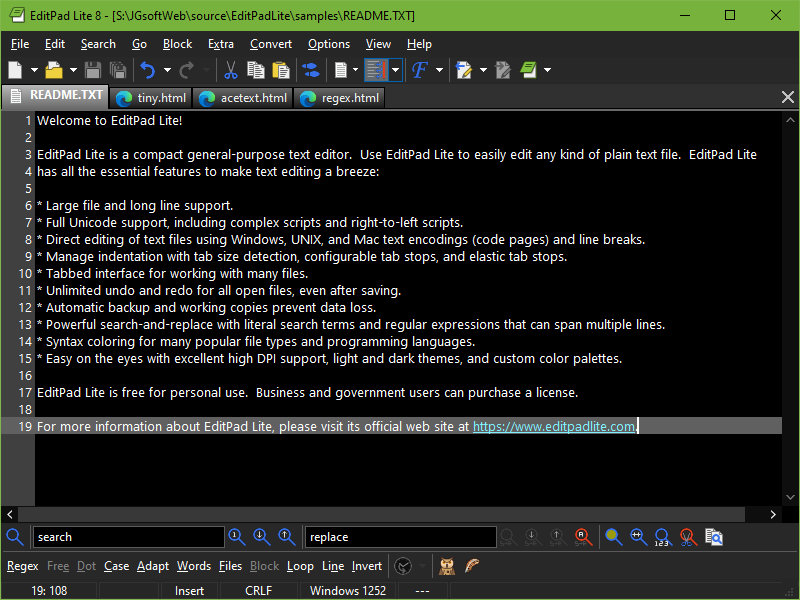Click the Redo arrow icon
The image size is (800, 600).
(x=187, y=70)
